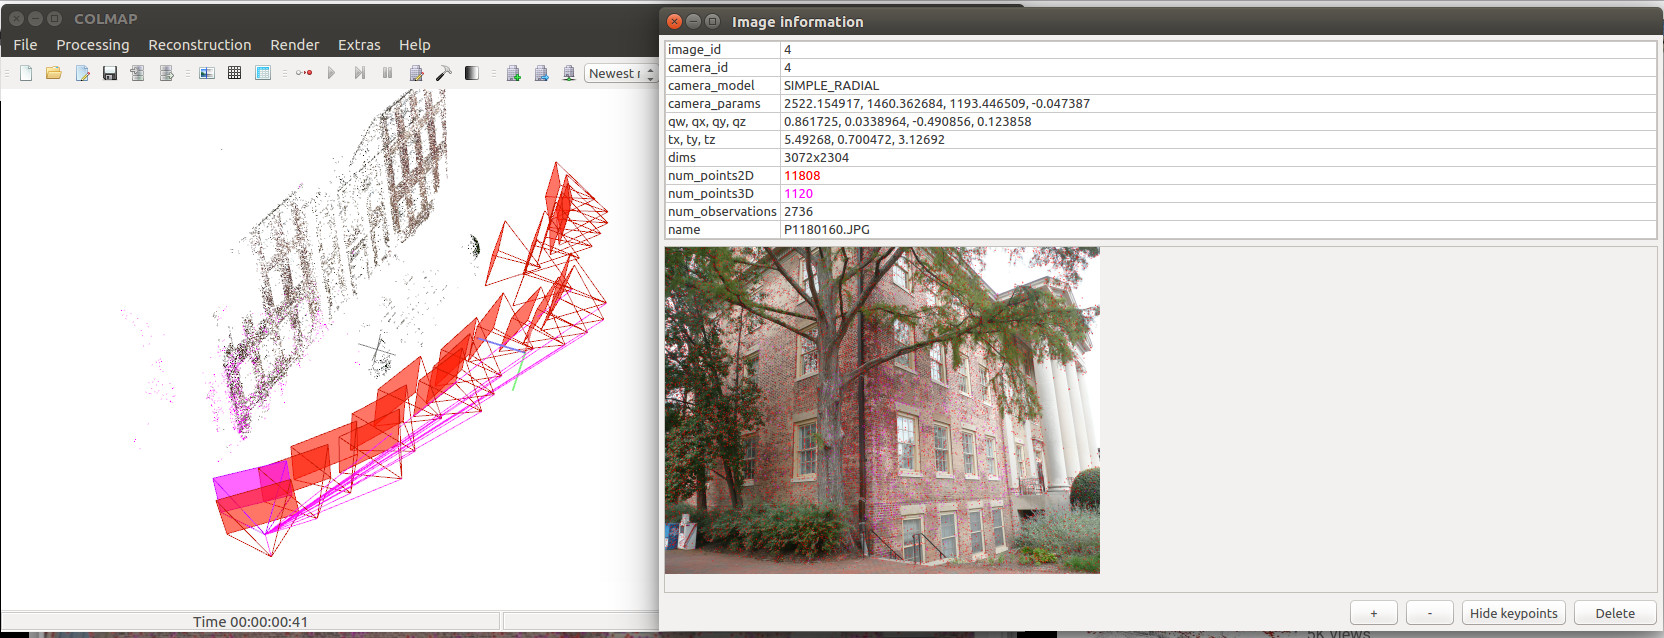The height and width of the screenshot is (638, 1664).
Task: Run Bundle adjustment hammer icon
Action: [444, 73]
